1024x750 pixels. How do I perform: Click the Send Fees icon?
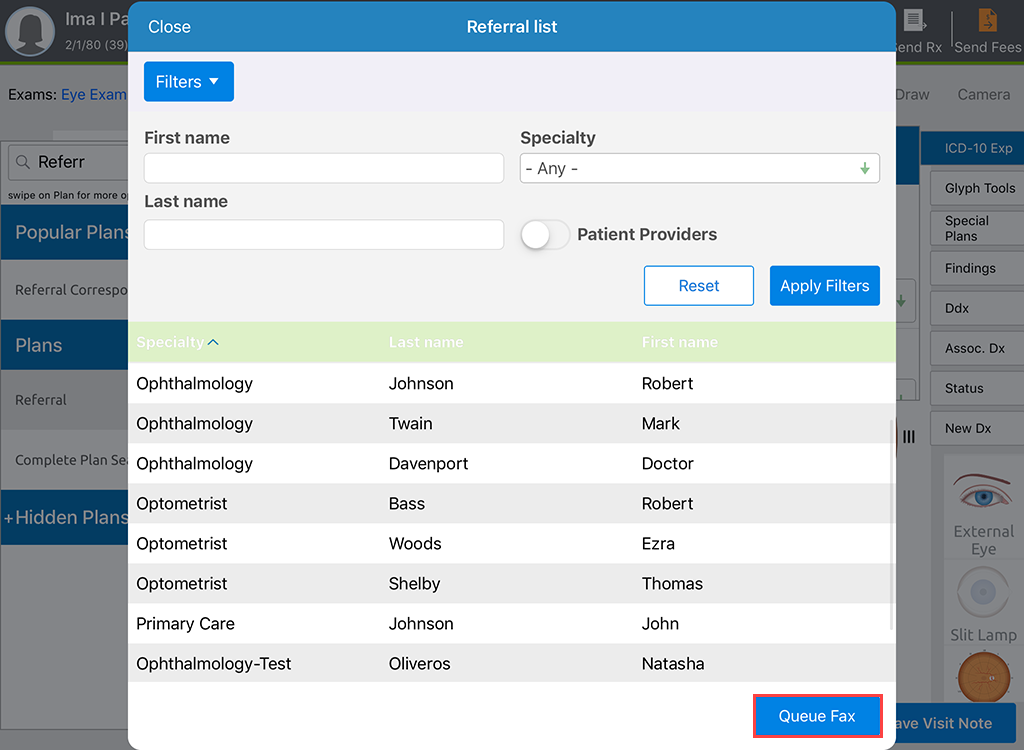(x=987, y=20)
